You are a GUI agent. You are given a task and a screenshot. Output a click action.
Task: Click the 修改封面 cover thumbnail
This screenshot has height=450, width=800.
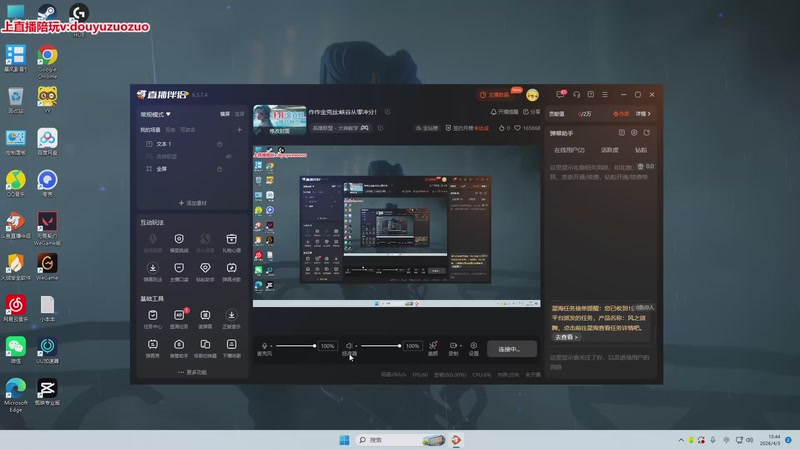tap(280, 120)
